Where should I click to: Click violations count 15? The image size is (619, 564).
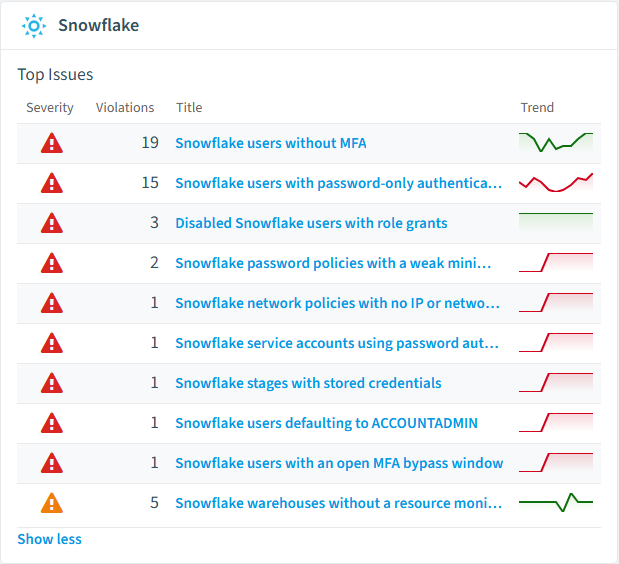150,183
